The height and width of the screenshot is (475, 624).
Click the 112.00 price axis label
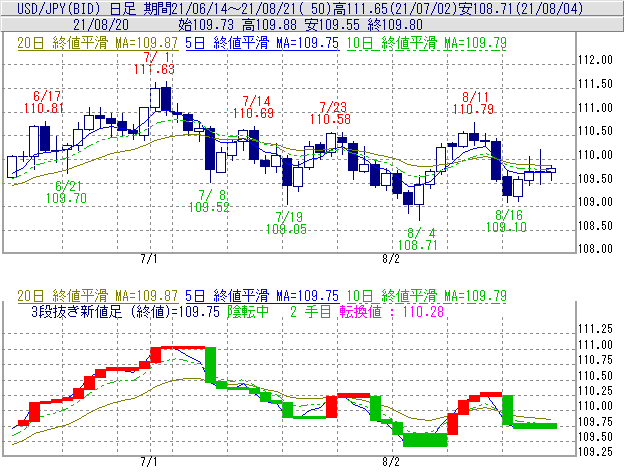(595, 60)
